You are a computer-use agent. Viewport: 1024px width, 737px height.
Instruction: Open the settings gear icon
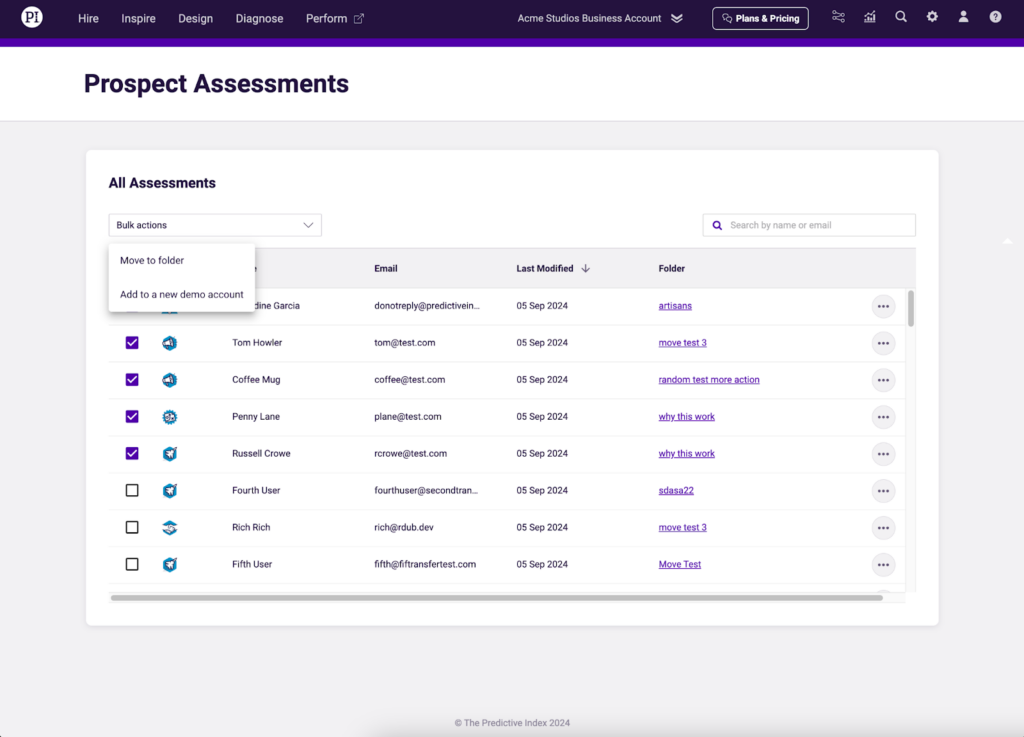point(932,18)
